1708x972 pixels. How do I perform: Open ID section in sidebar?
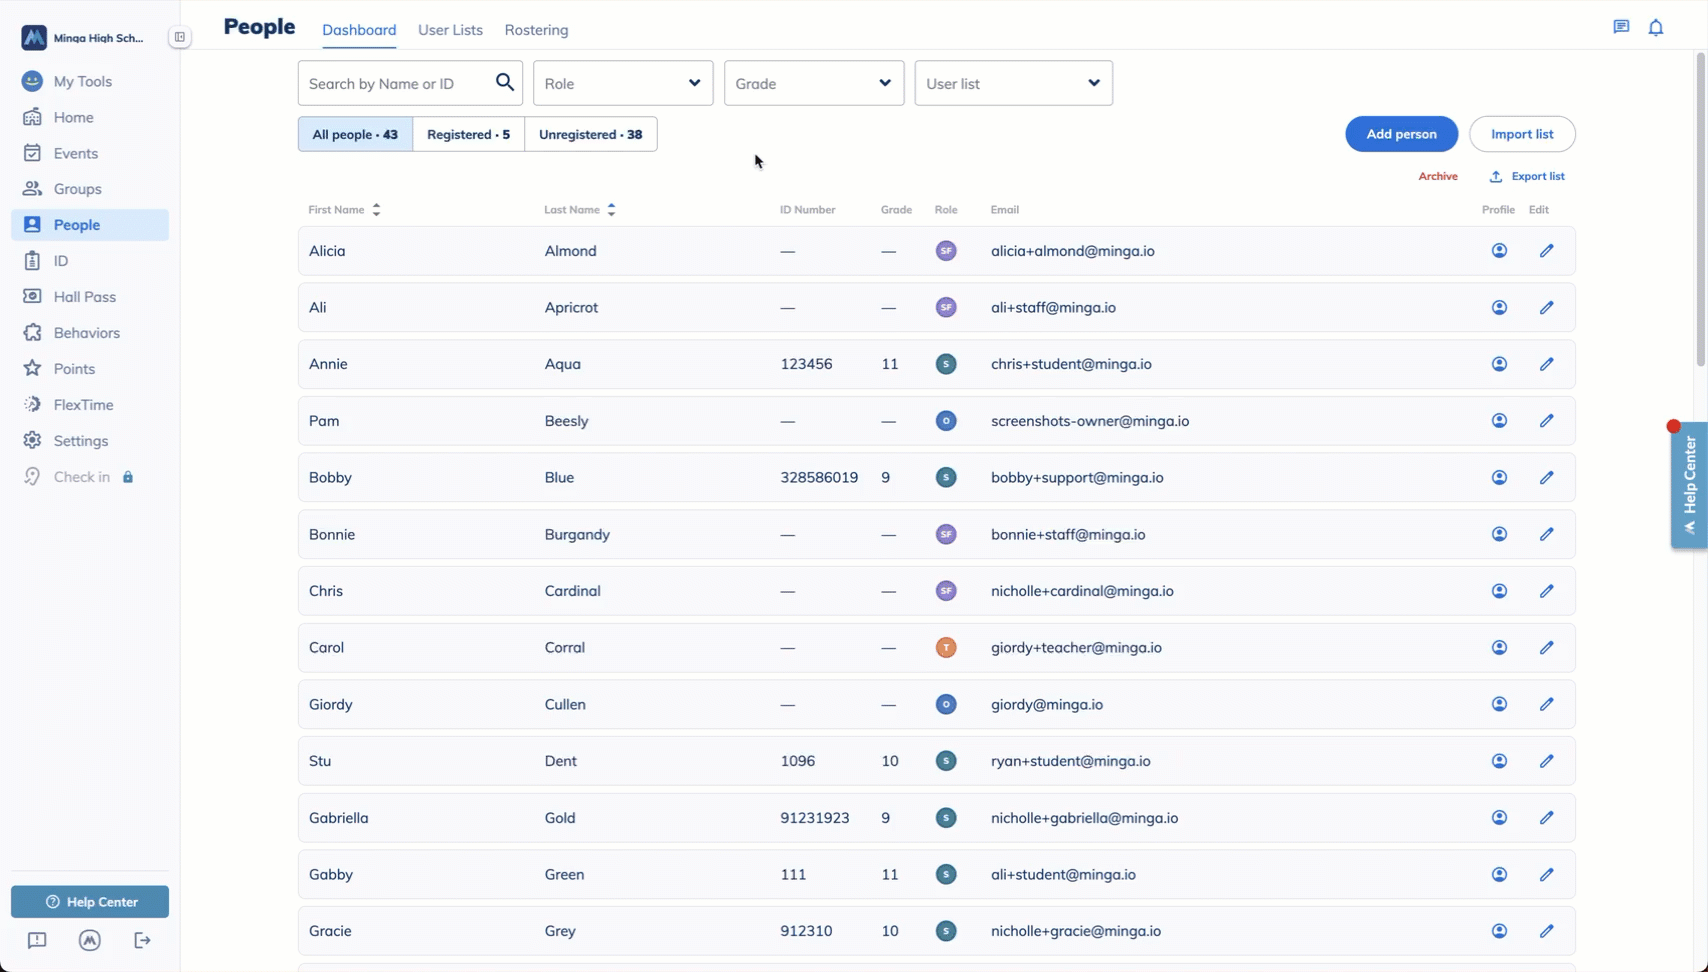click(90, 261)
